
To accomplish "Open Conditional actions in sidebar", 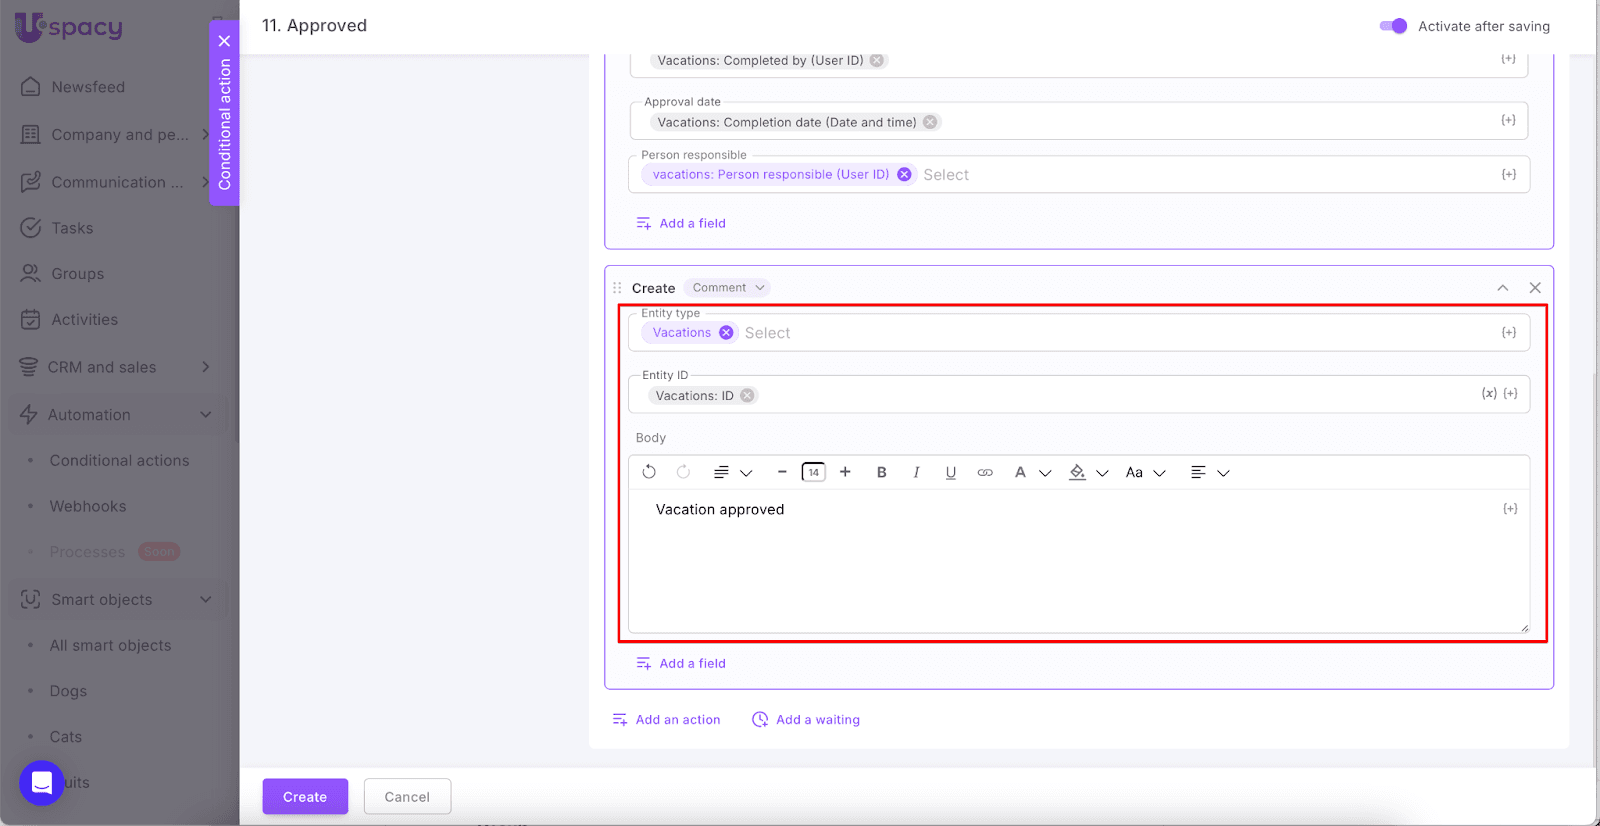I will tap(119, 461).
